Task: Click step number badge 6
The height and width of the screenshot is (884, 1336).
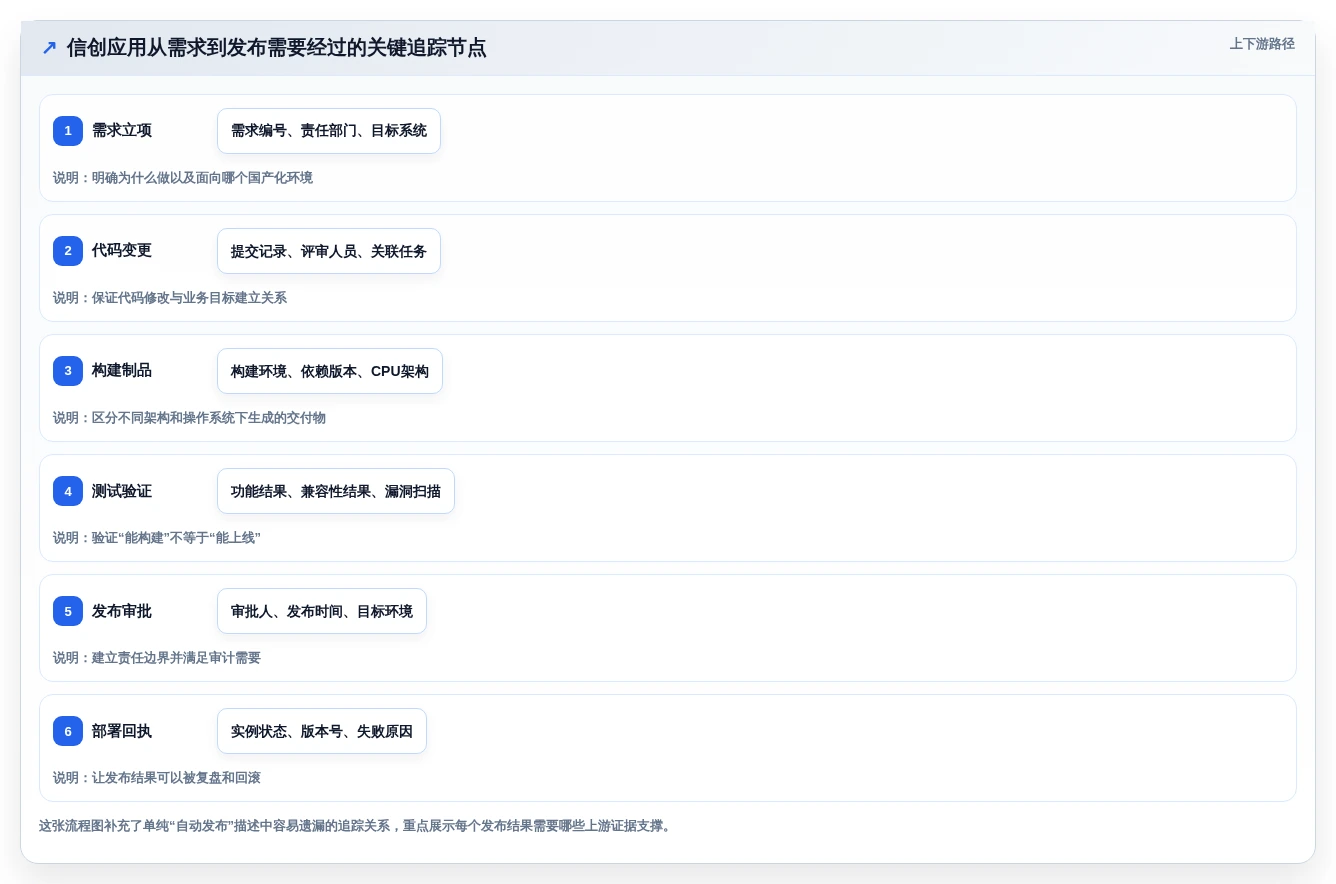Action: [68, 731]
